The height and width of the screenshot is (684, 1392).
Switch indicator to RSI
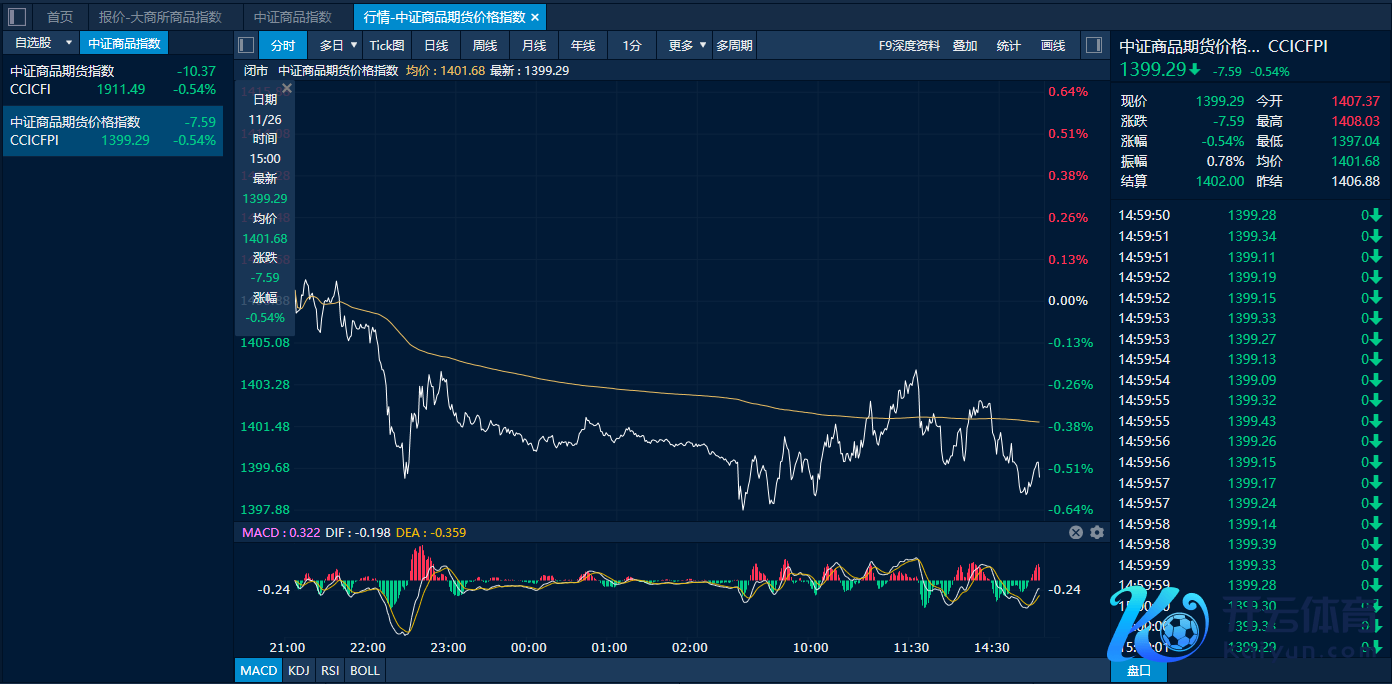coord(330,670)
